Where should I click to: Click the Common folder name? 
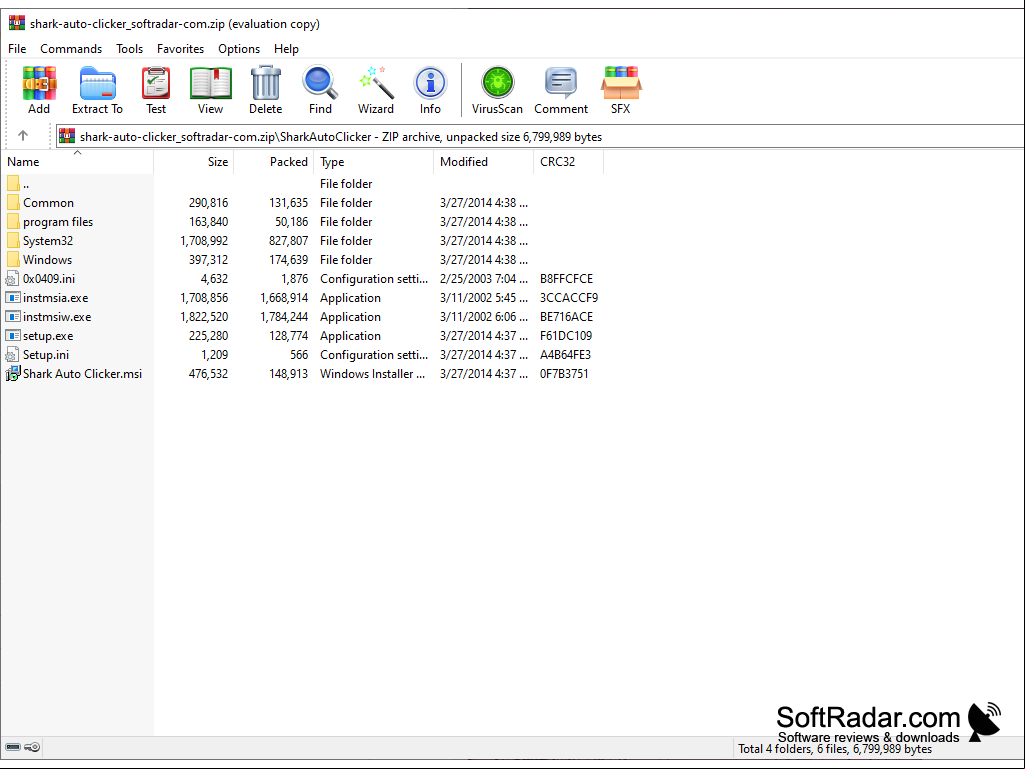coord(48,203)
